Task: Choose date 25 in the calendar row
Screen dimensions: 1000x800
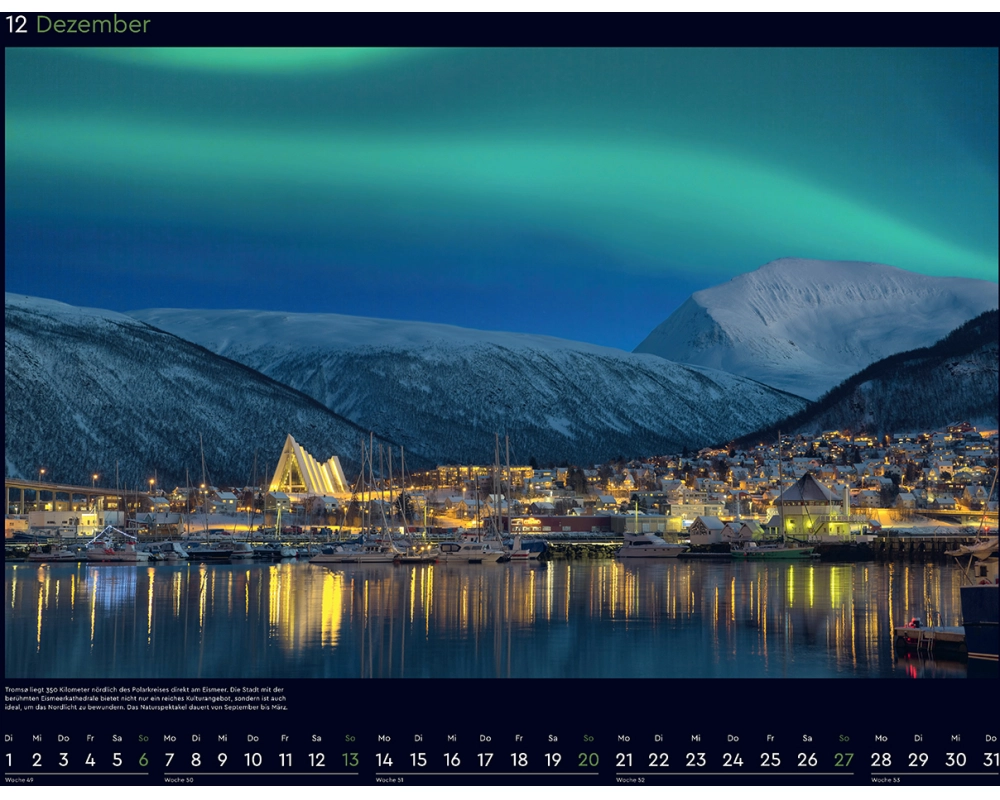Action: point(770,760)
